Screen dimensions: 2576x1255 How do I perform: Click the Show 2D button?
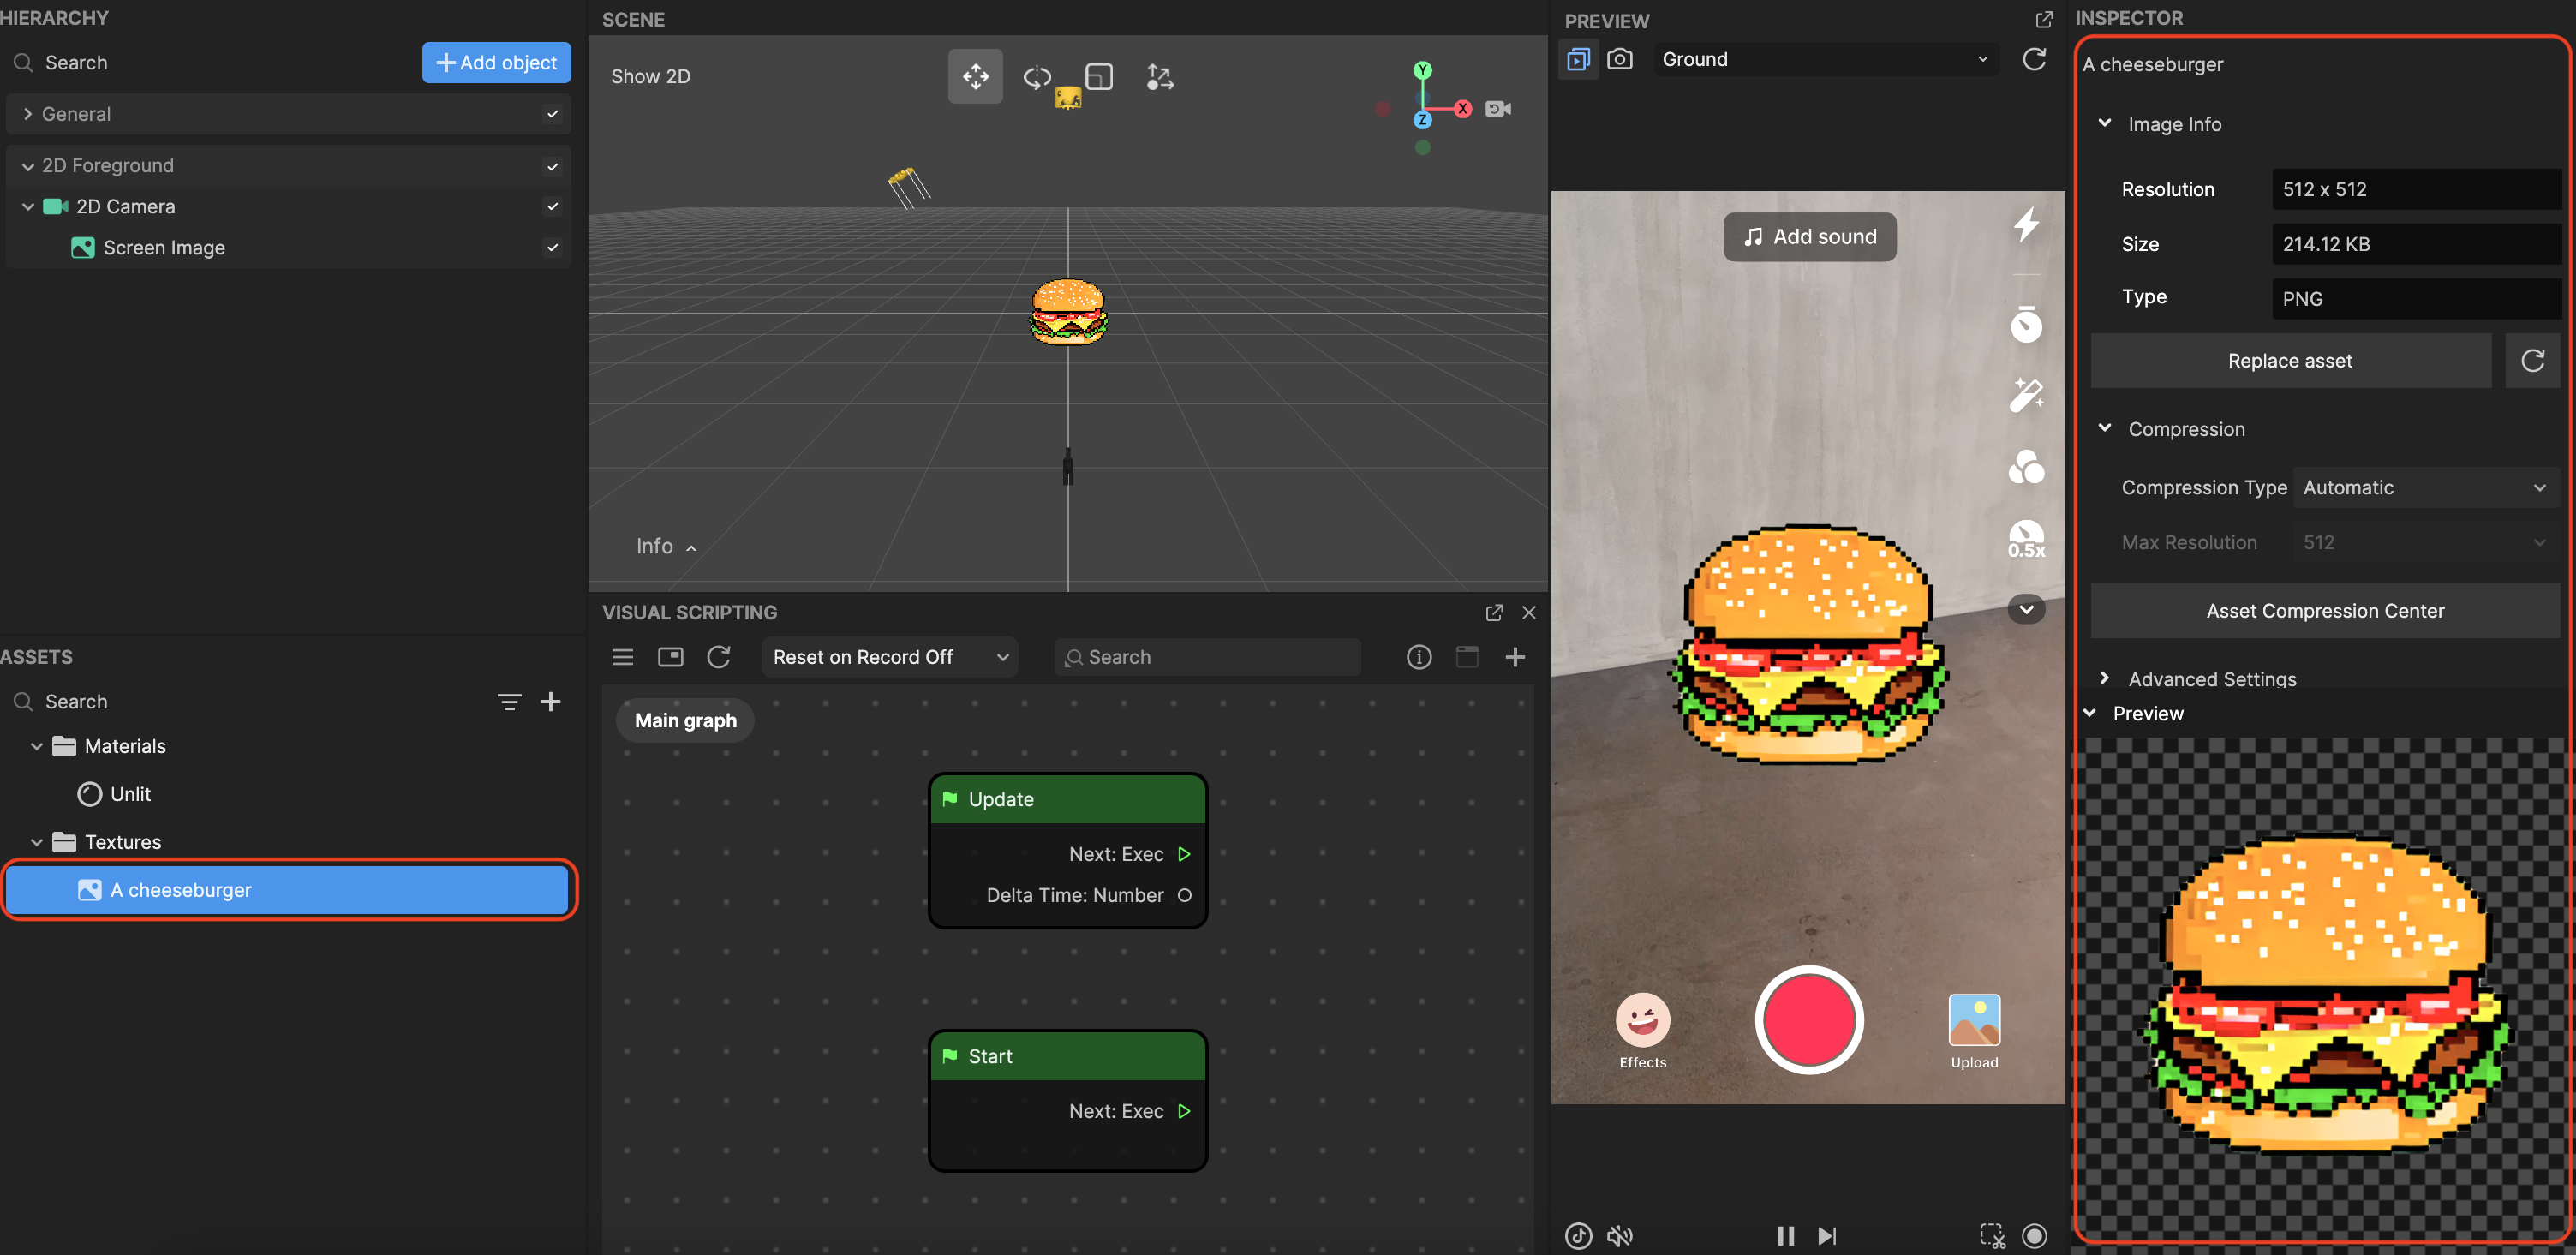coord(651,76)
